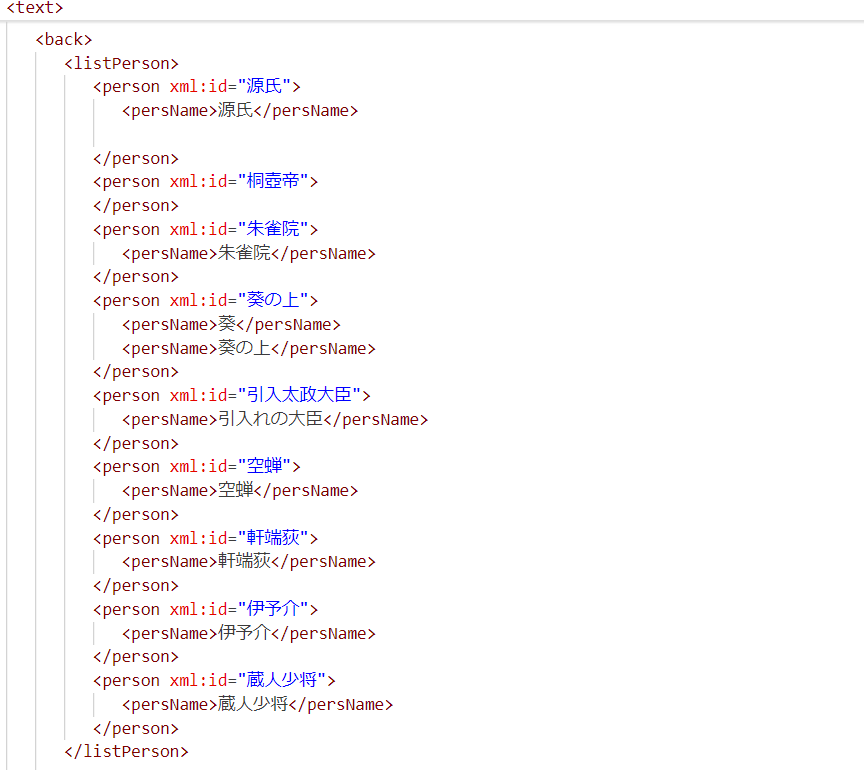Click the xml:id value "葵の上"
The image size is (864, 770).
pos(273,300)
